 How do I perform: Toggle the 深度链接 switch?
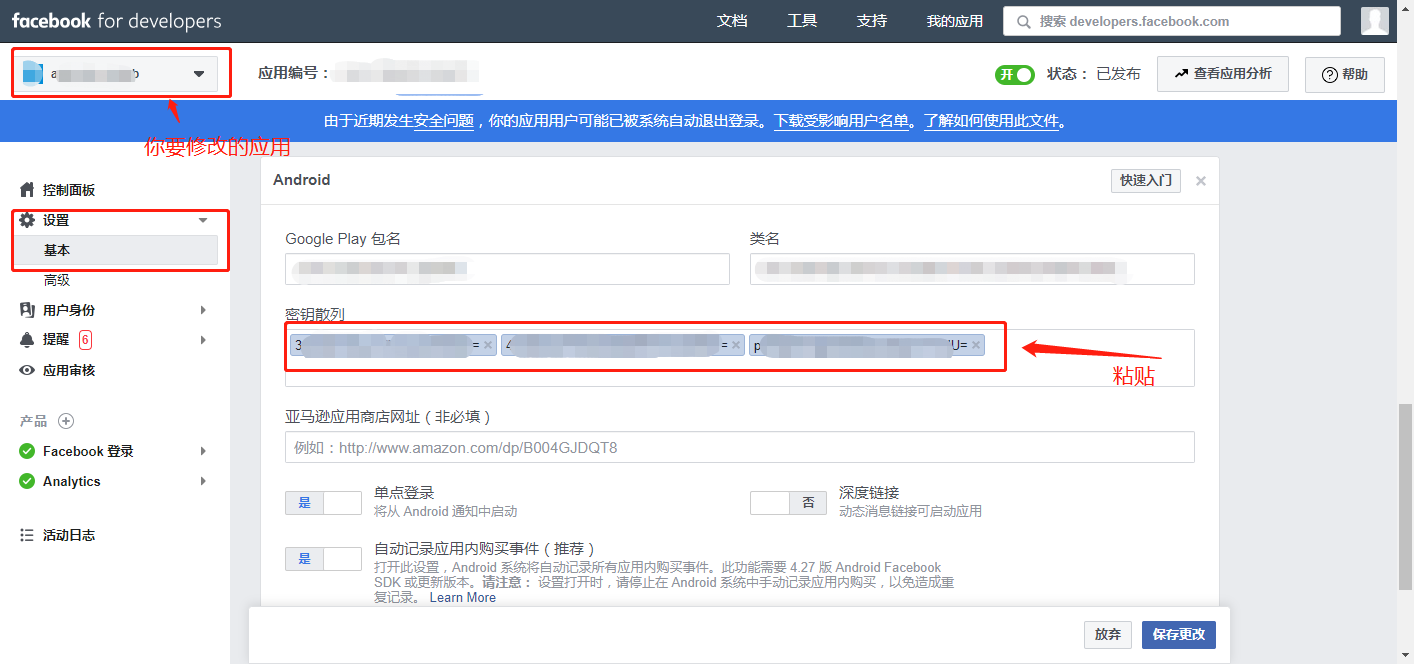788,503
